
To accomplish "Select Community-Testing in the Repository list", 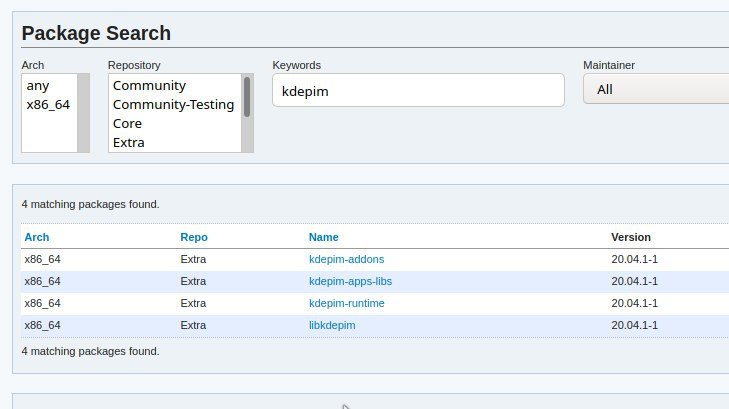I will pos(175,105).
